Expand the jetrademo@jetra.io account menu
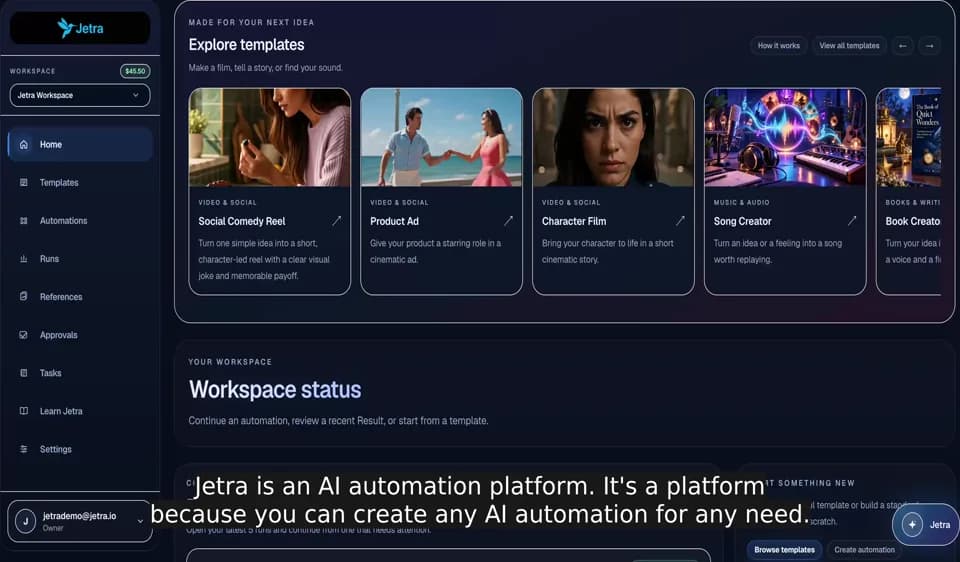Viewport: 960px width, 562px height. point(80,521)
